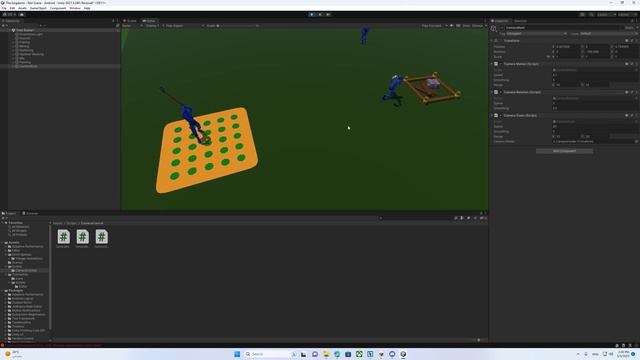Click the Add Component button
Image resolution: width=640 pixels, height=360 pixels.
pos(564,151)
